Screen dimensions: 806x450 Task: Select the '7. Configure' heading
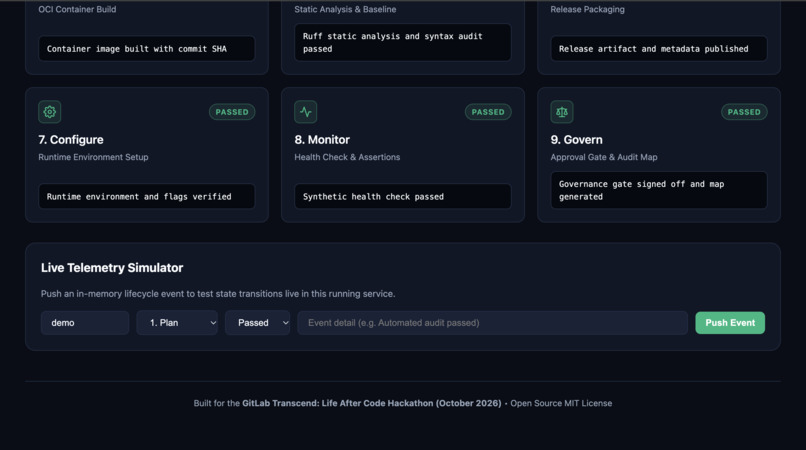point(70,140)
